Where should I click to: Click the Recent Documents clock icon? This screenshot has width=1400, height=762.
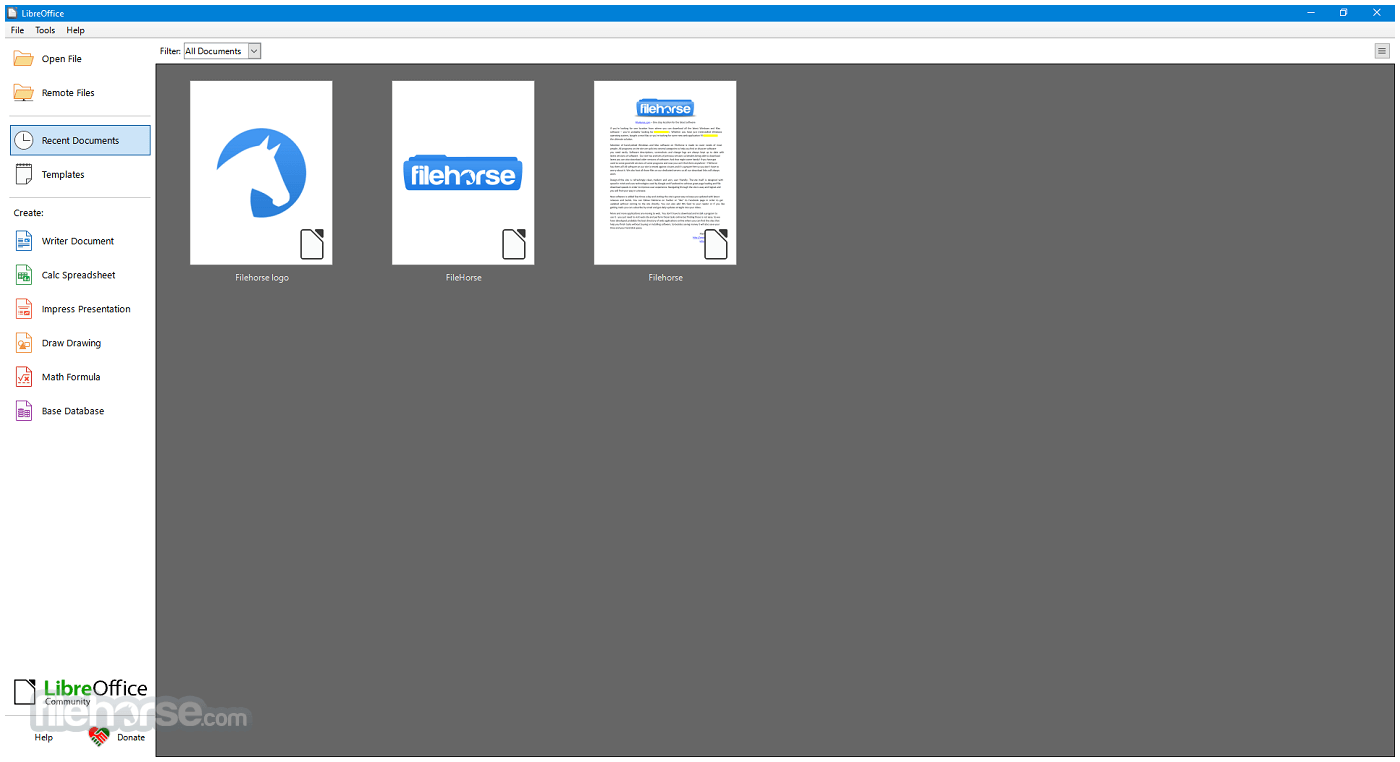(23, 141)
